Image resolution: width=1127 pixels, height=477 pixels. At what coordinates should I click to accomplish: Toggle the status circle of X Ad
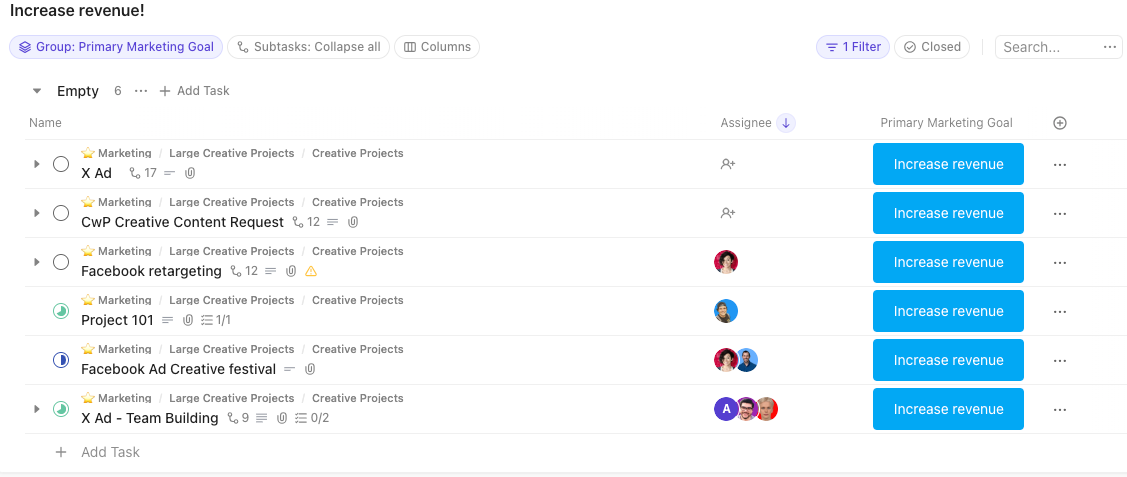tap(61, 164)
